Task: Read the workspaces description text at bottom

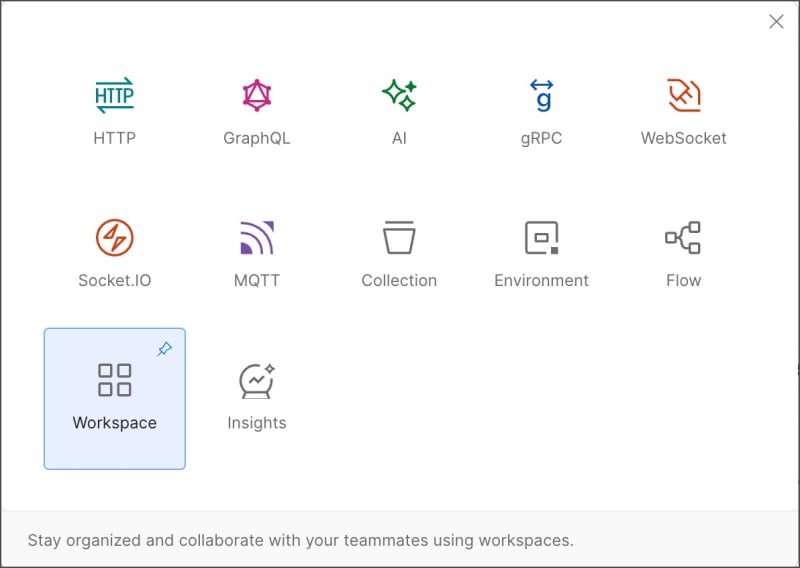Action: [x=301, y=540]
